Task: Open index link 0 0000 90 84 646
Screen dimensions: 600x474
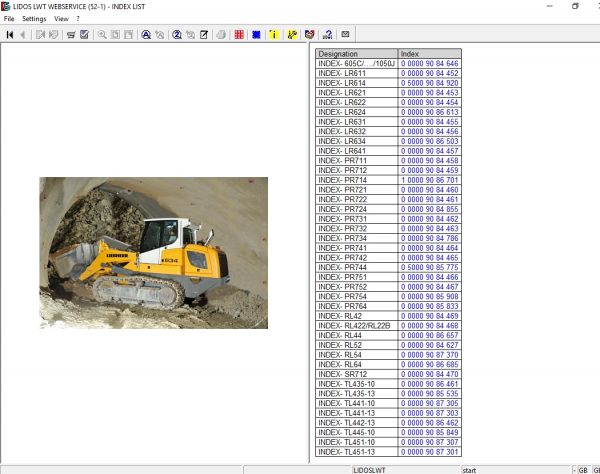Action: (x=430, y=64)
